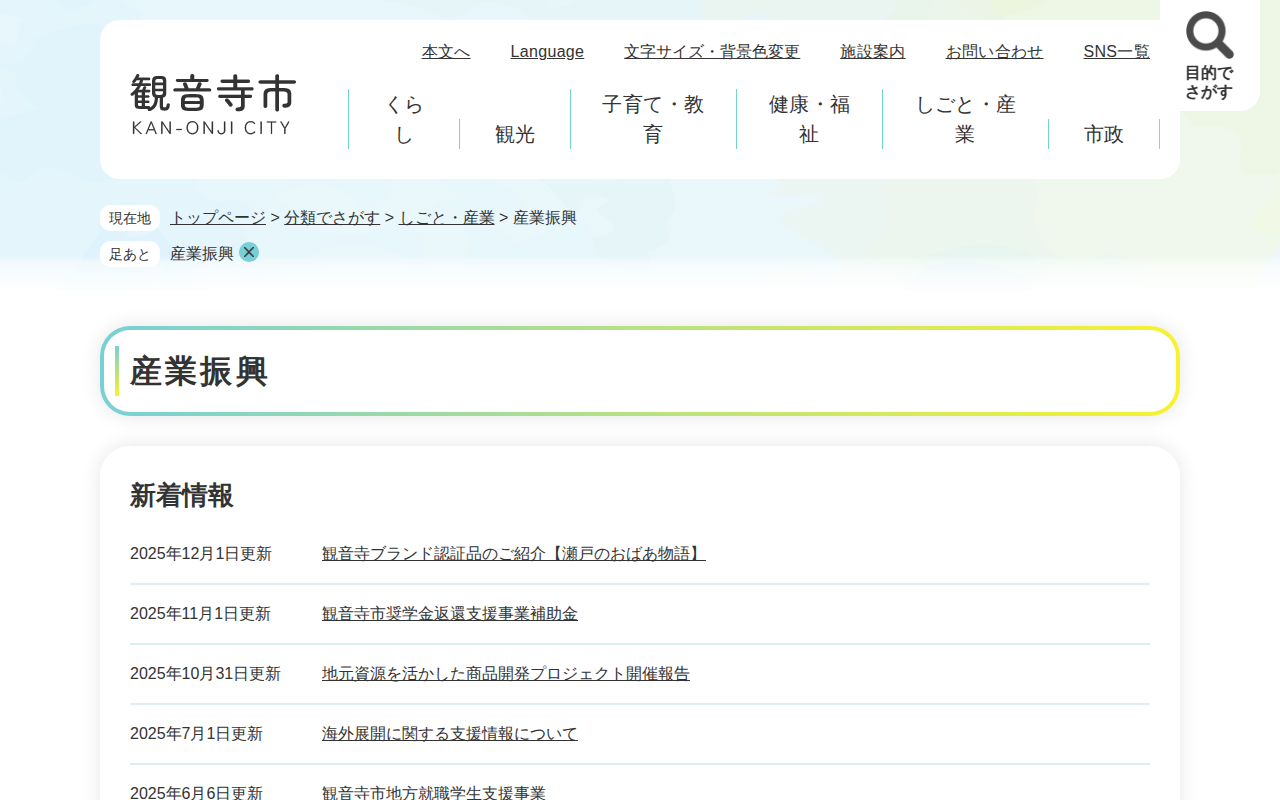Viewport: 1280px width, 800px height.
Task: Click 分類でさがす breadcrumb link
Action: point(332,218)
